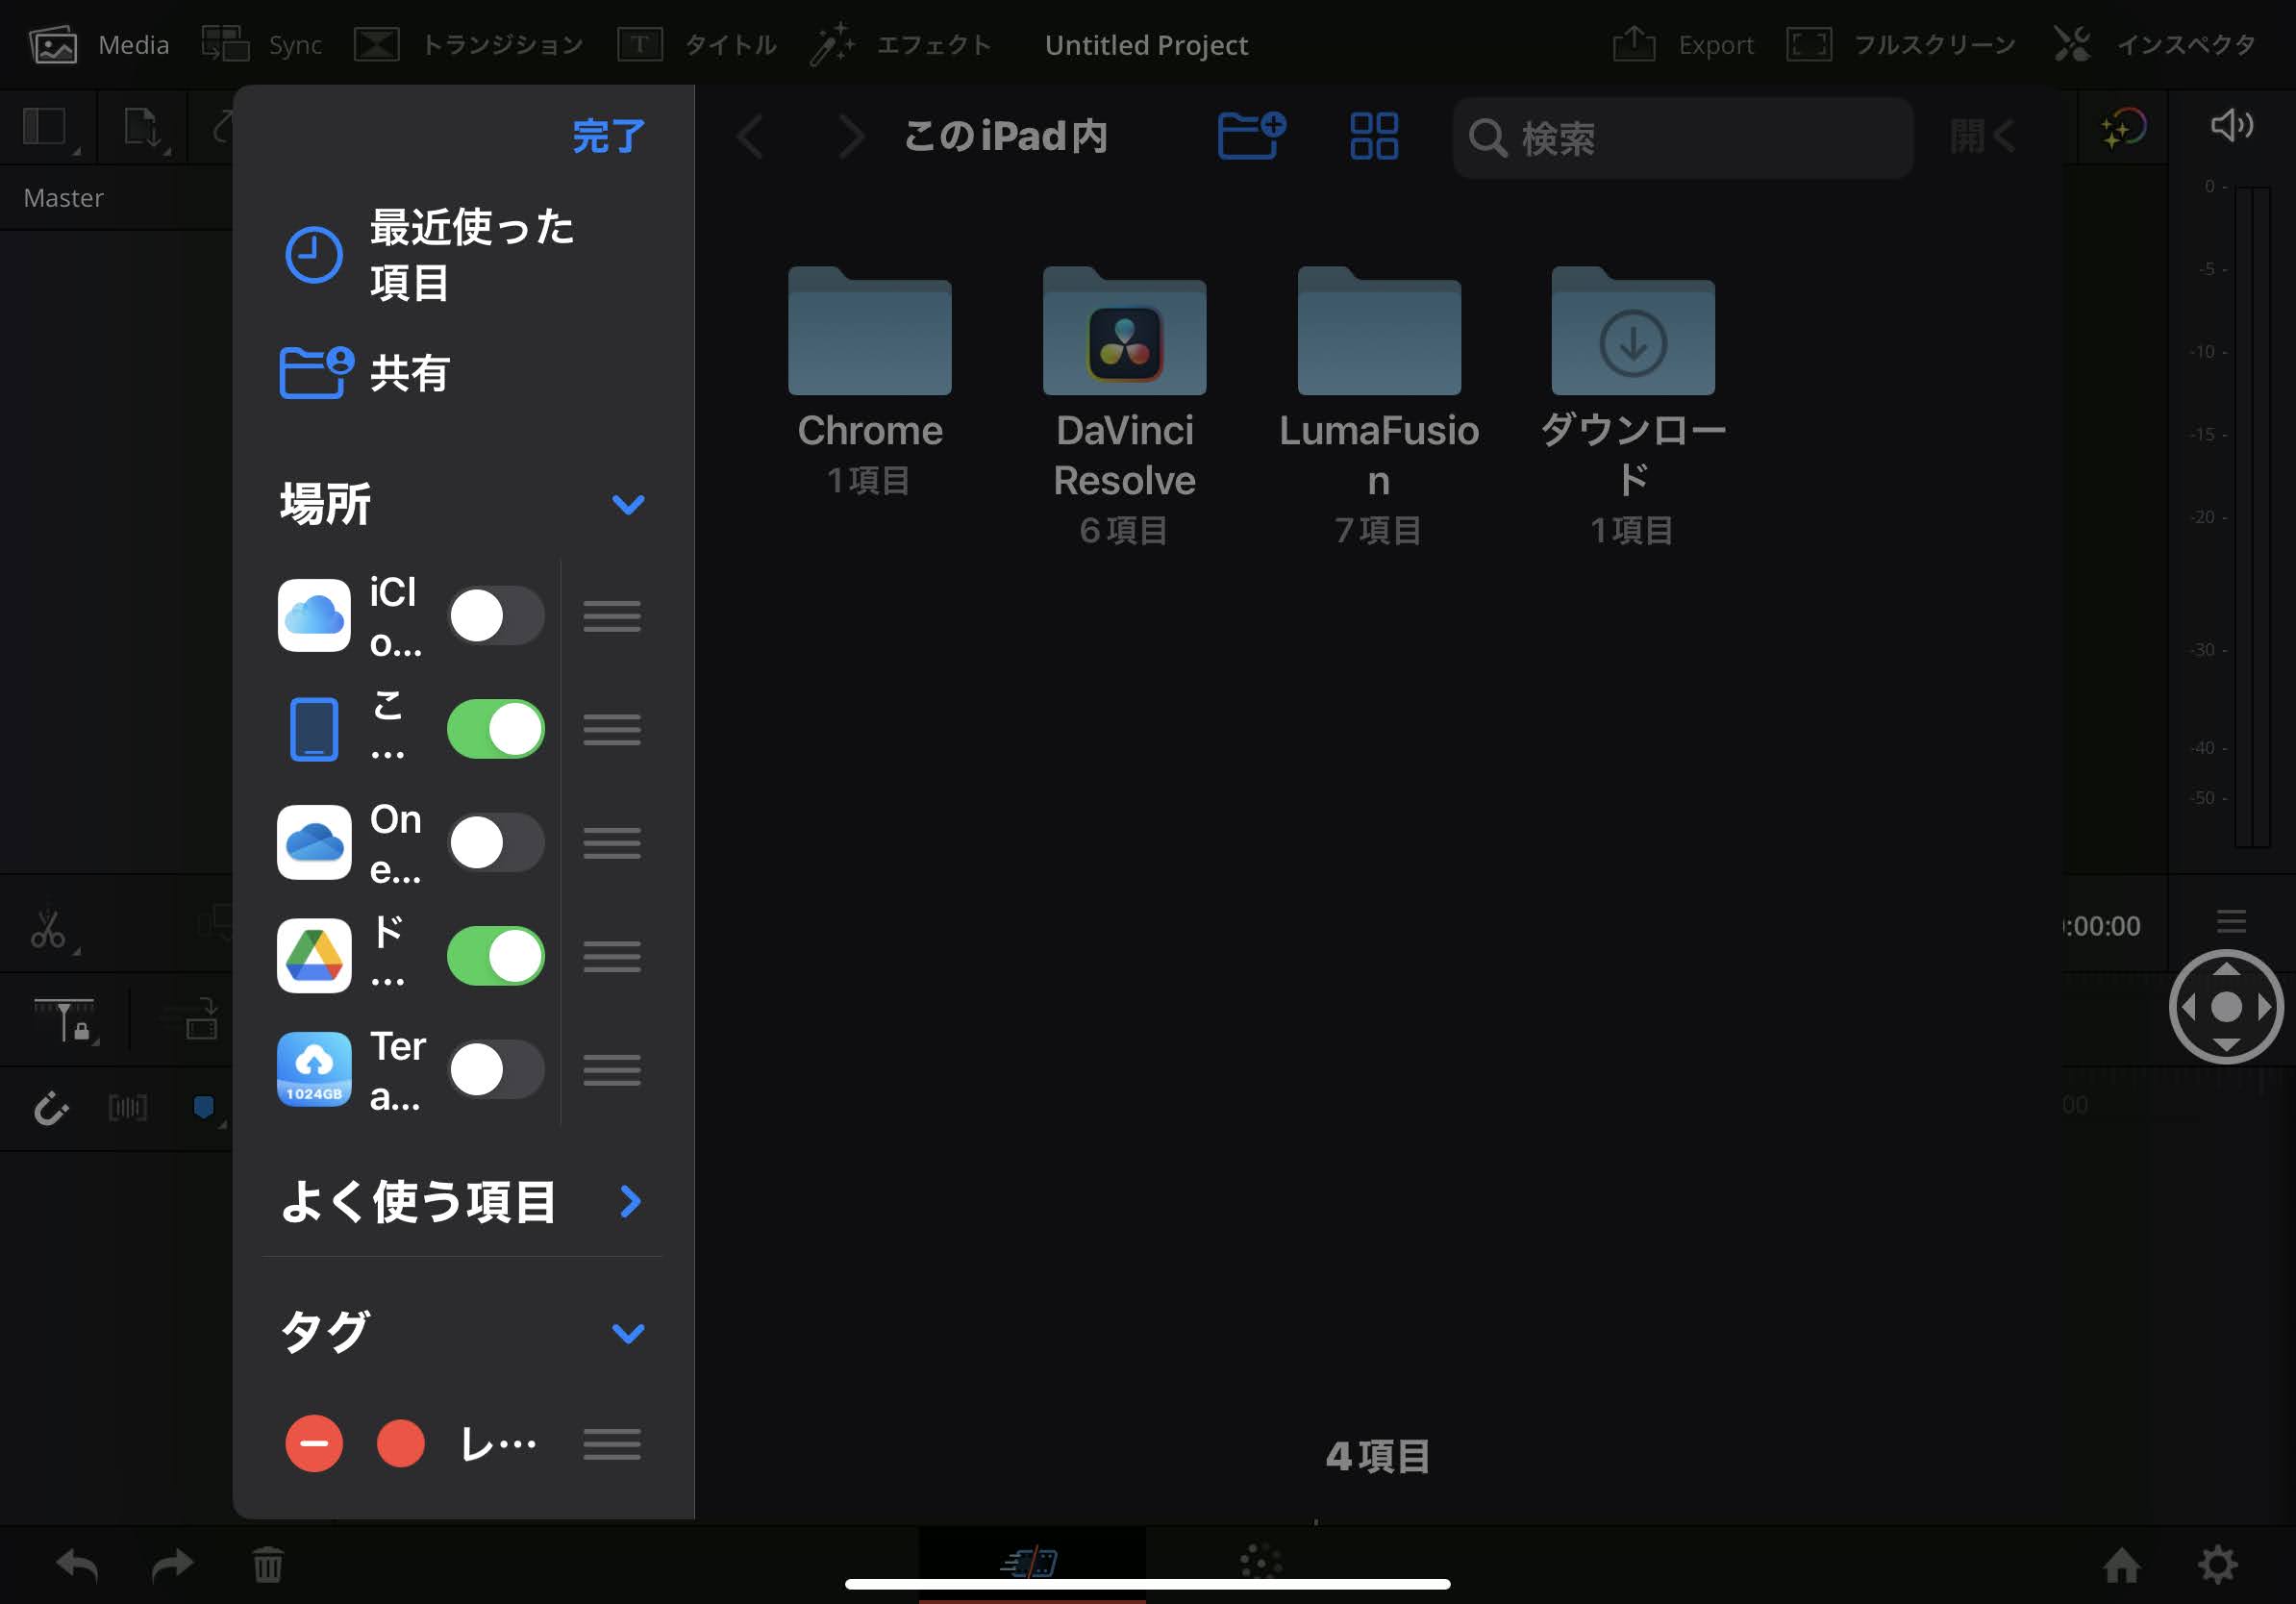The image size is (2296, 1604).
Task: Disable the Google Drive location toggle
Action: pos(495,956)
